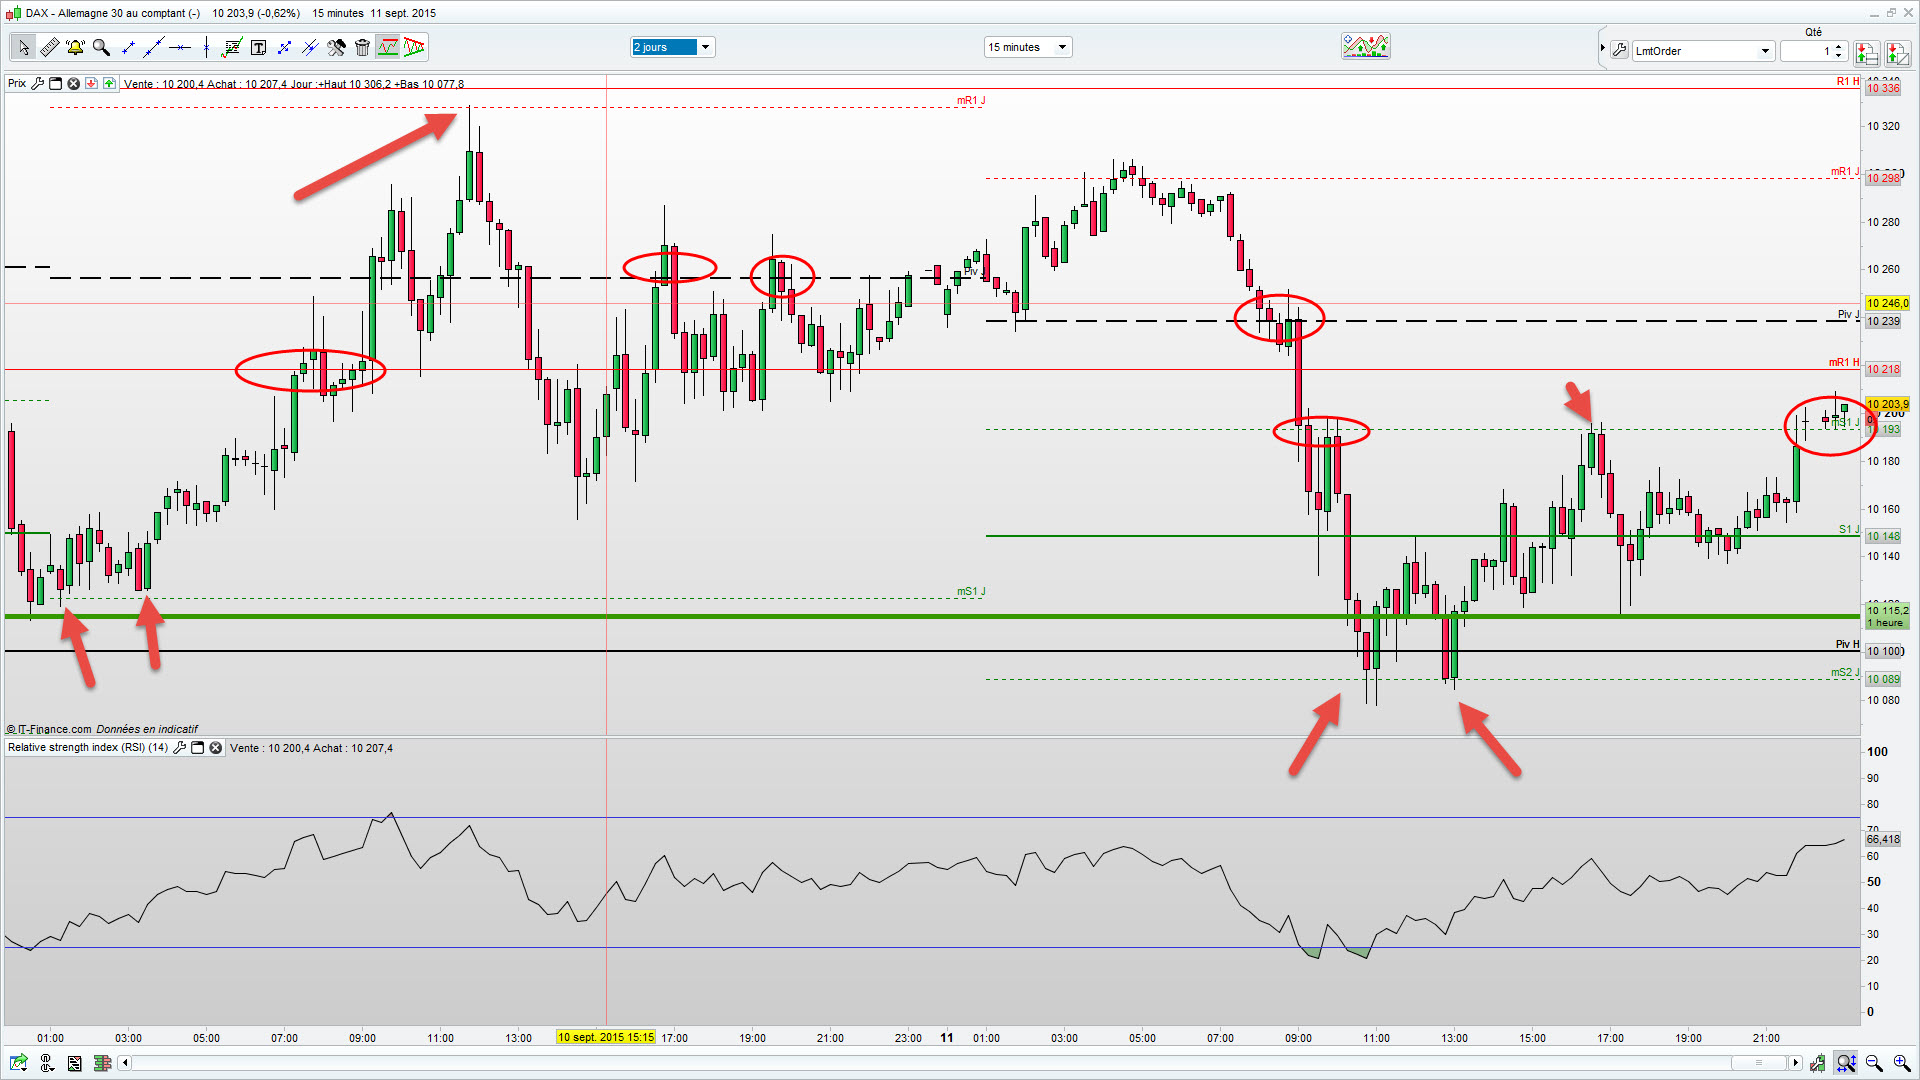Open the '15 minutes' timeframe dropdown
Viewport: 1920px width, 1080px height.
pyautogui.click(x=1062, y=47)
